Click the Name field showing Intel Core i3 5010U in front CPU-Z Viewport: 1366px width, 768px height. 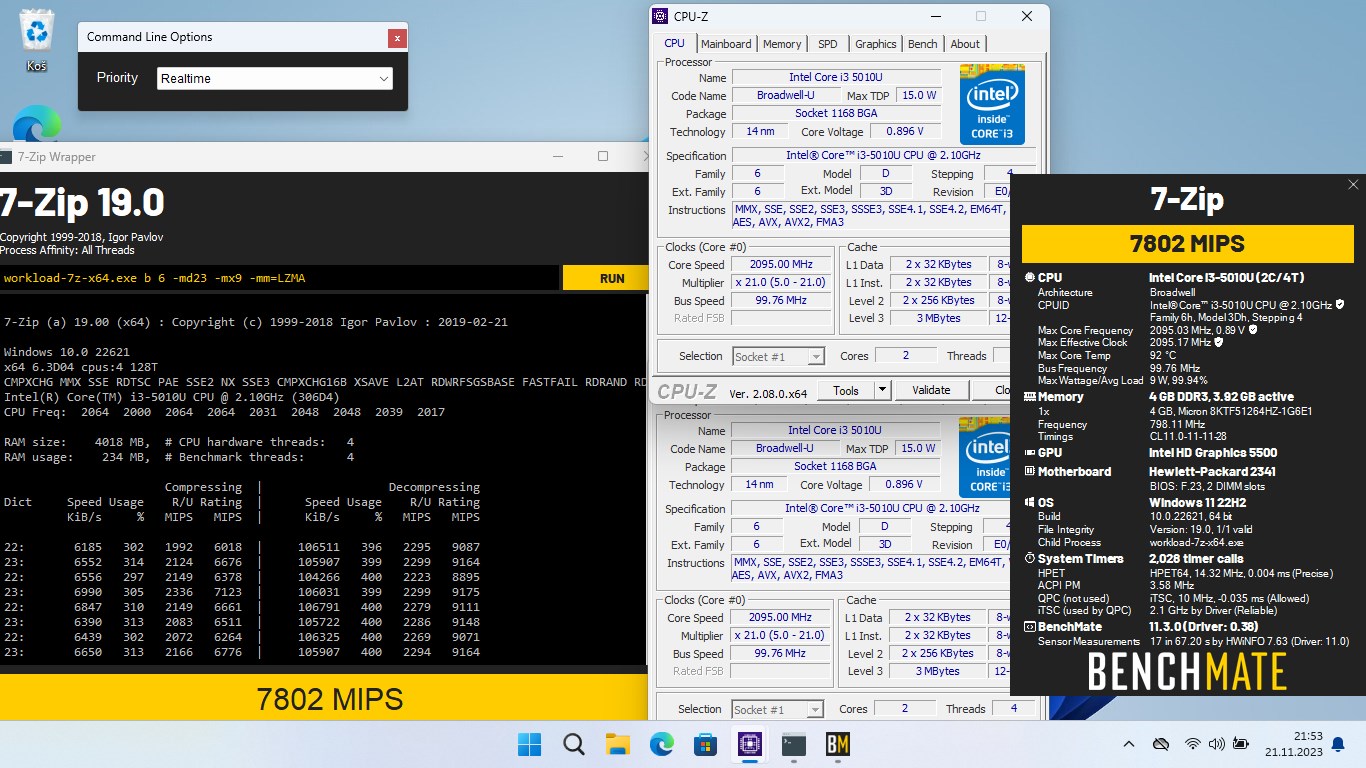[836, 77]
